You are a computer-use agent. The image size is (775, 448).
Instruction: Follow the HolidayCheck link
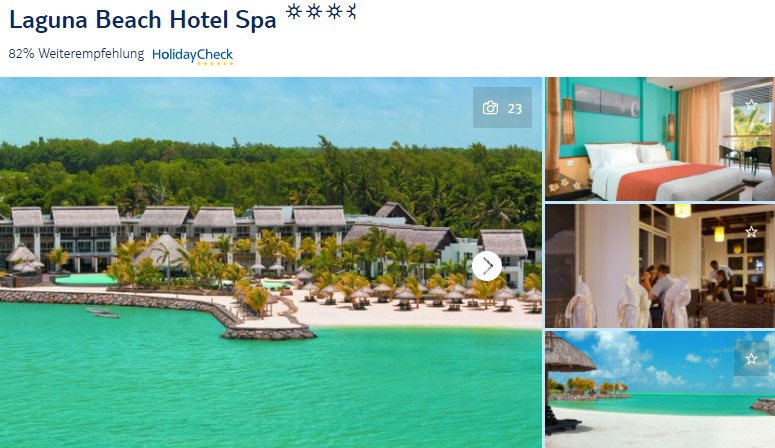coord(192,55)
